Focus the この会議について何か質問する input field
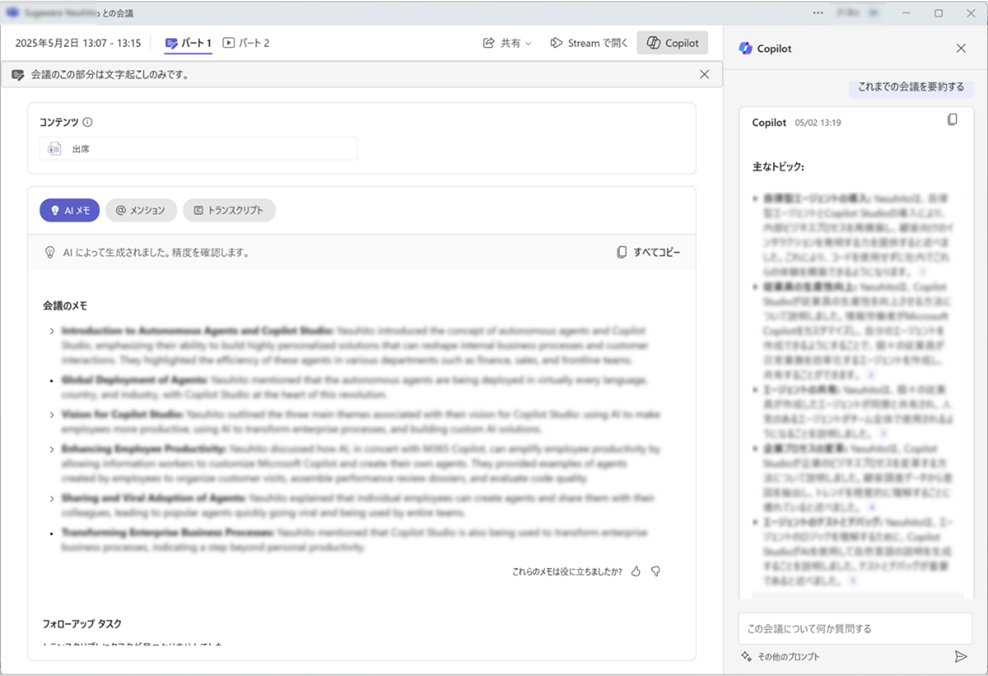 [x=855, y=629]
